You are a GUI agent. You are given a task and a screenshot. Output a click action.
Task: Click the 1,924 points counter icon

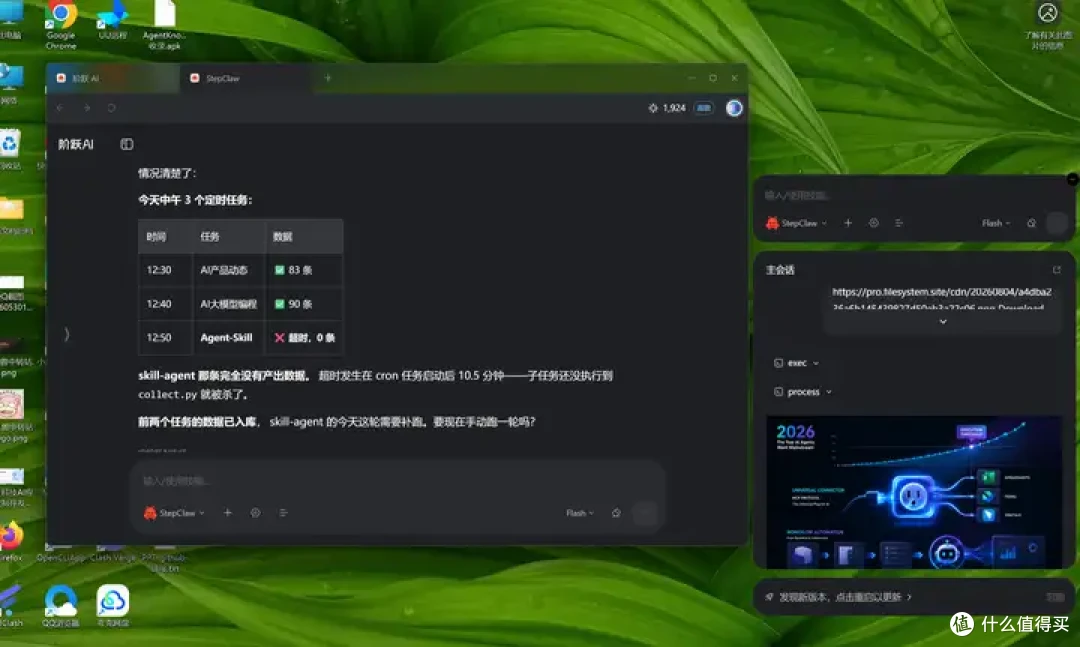[653, 107]
